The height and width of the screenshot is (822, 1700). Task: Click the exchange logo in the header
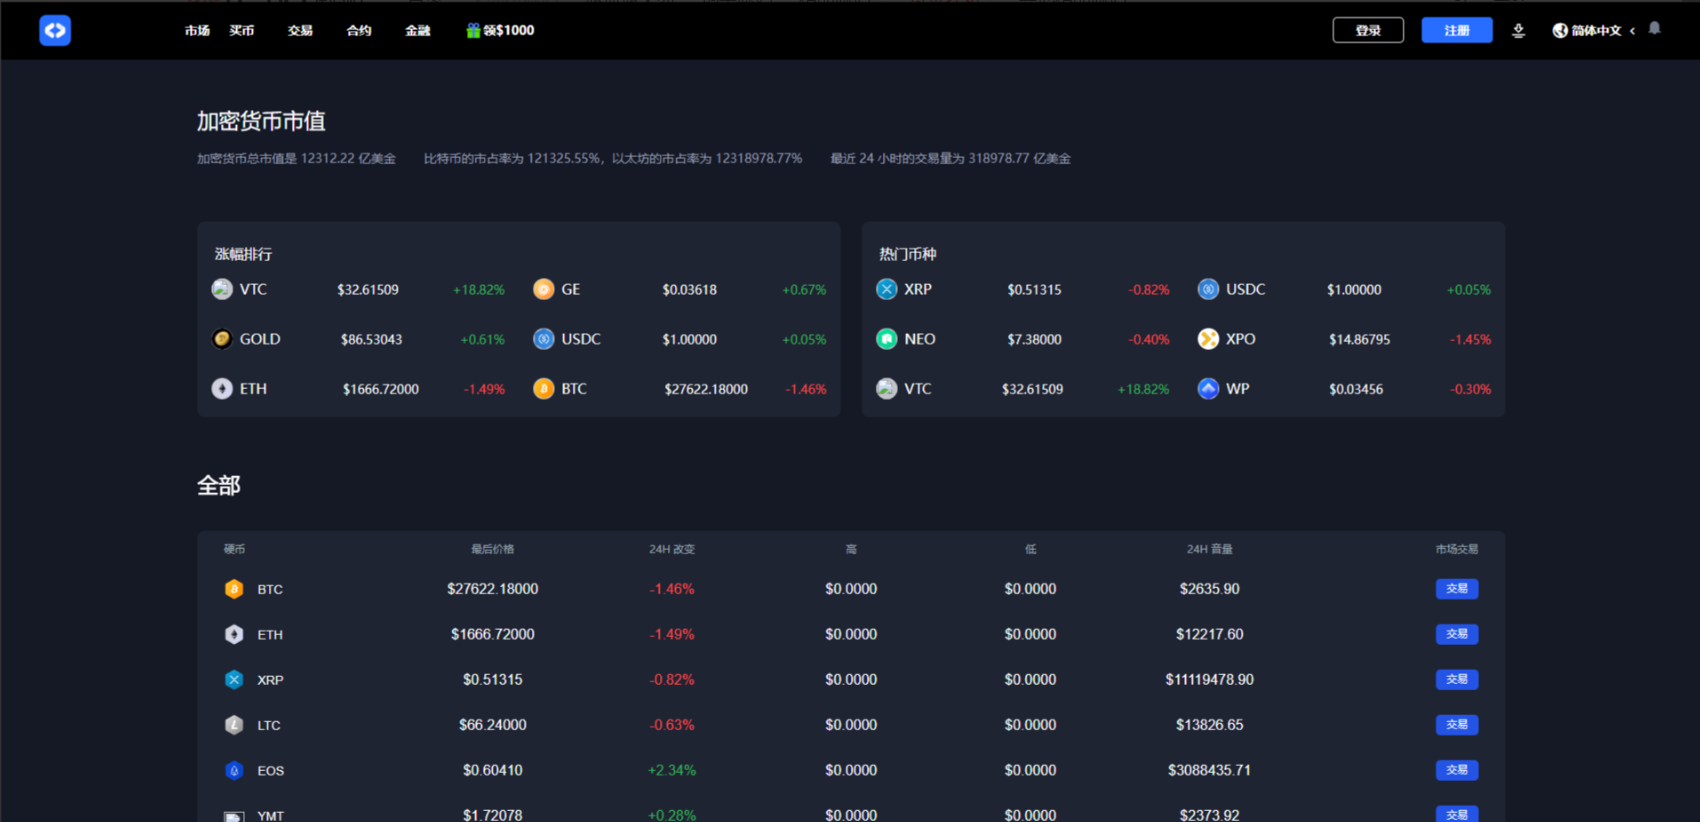55,31
